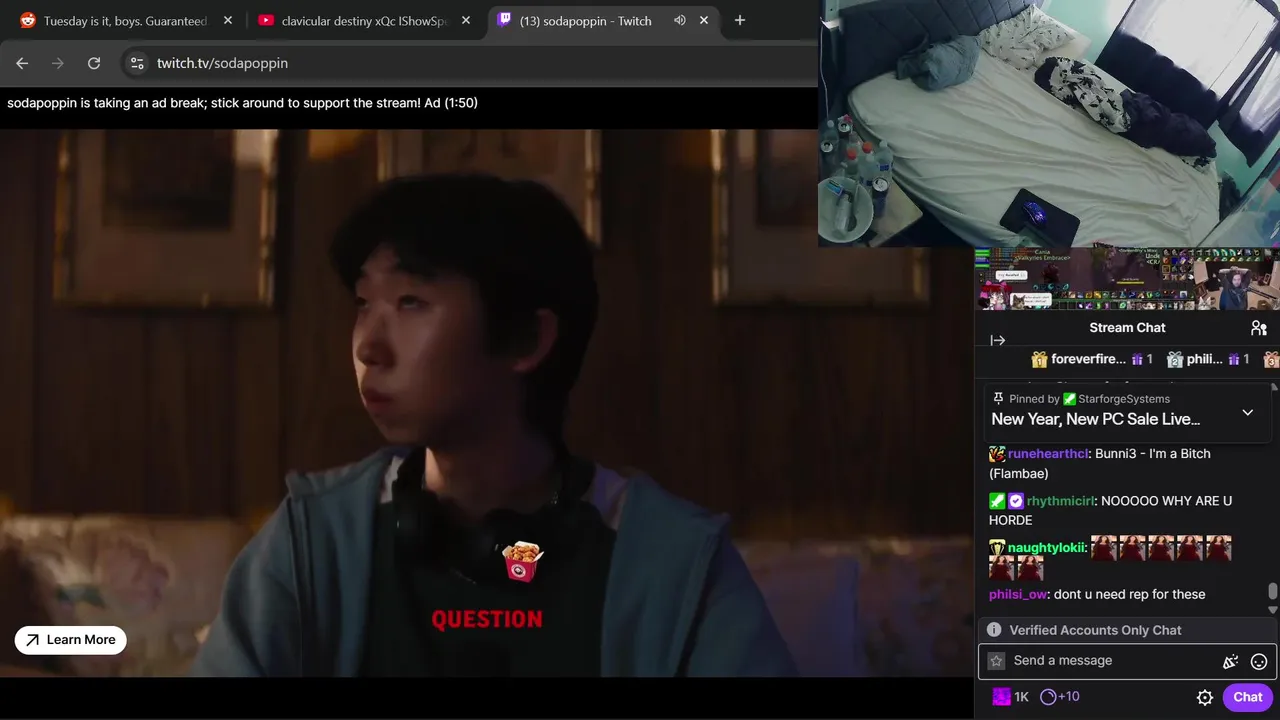Claim the +10 channel points bonus
The image size is (1280, 720).
(x=1060, y=697)
